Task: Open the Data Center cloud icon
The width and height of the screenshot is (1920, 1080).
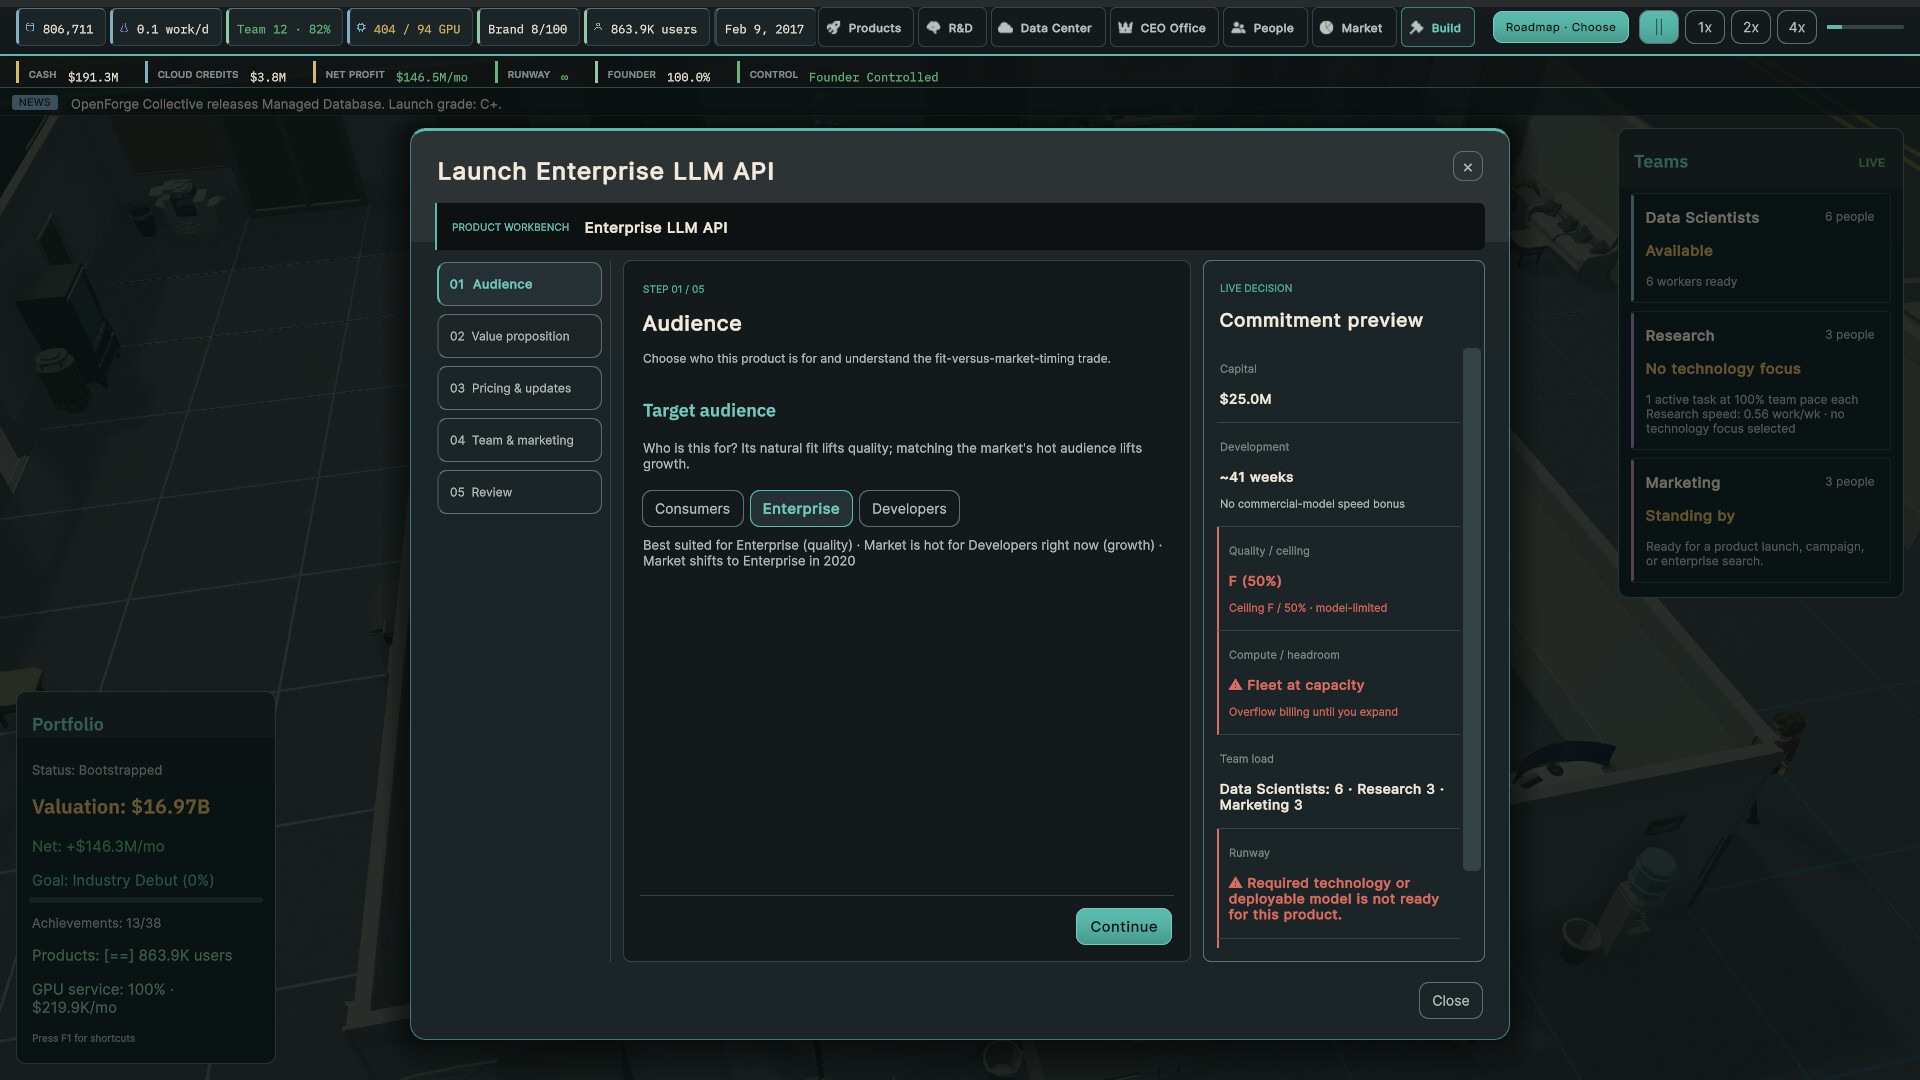Action: (1006, 28)
